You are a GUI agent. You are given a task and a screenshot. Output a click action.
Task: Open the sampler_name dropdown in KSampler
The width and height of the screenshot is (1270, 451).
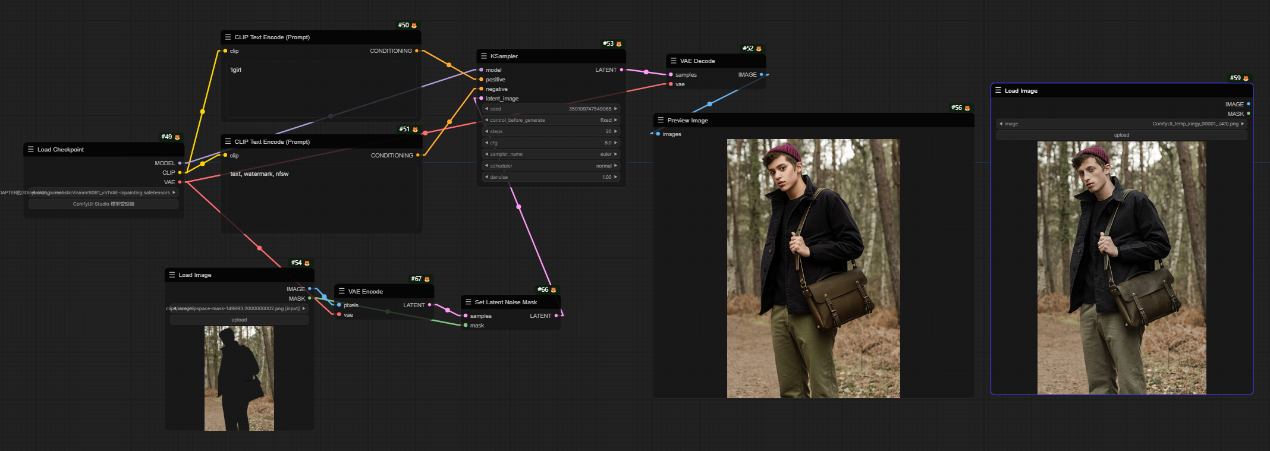coord(551,154)
